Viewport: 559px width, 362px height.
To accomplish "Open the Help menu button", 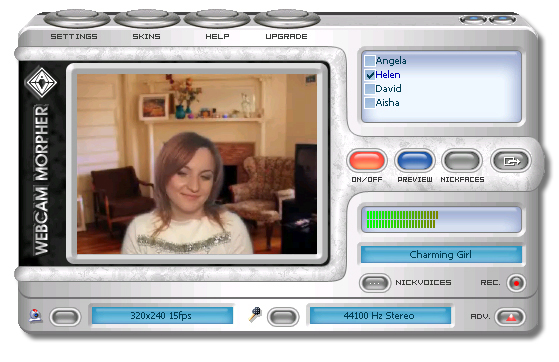I will 217,19.
